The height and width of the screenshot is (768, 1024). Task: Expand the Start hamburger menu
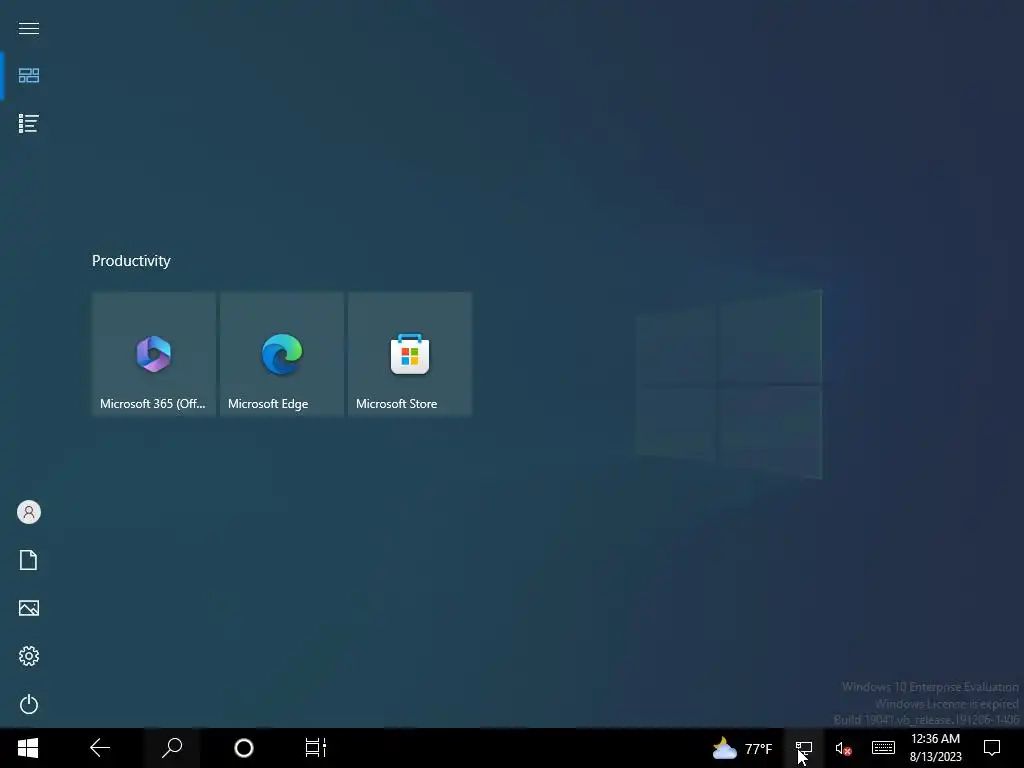pos(29,28)
